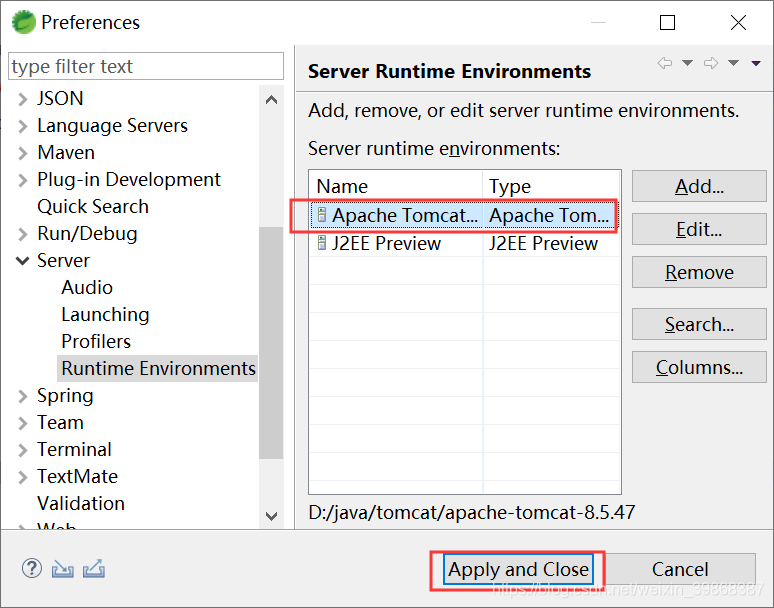Select Validation in the preferences tree
This screenshot has width=774, height=608.
[81, 503]
